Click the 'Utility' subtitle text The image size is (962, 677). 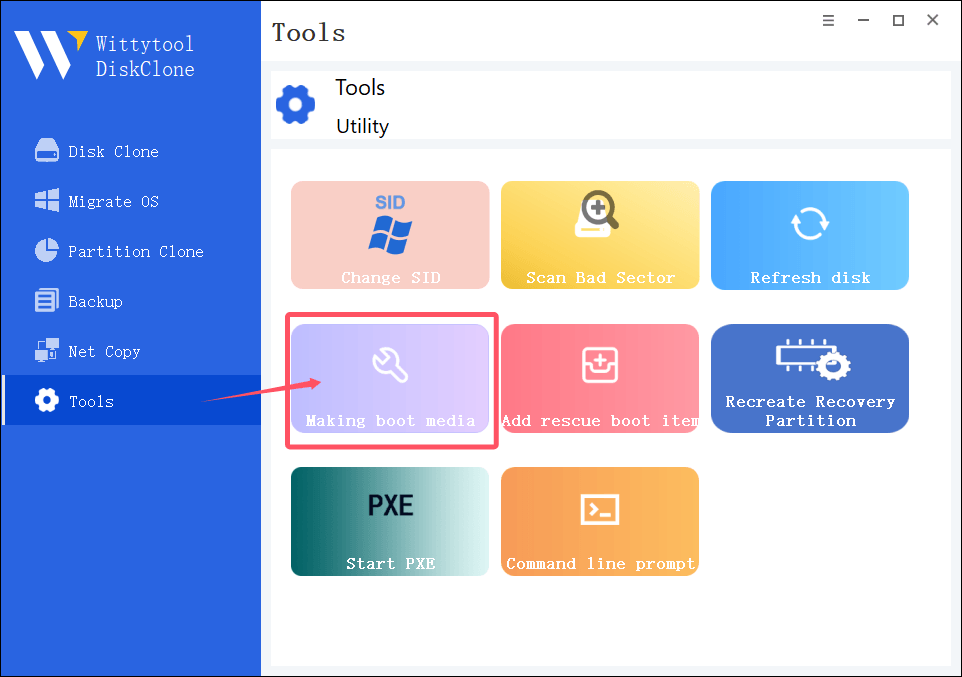[x=363, y=126]
